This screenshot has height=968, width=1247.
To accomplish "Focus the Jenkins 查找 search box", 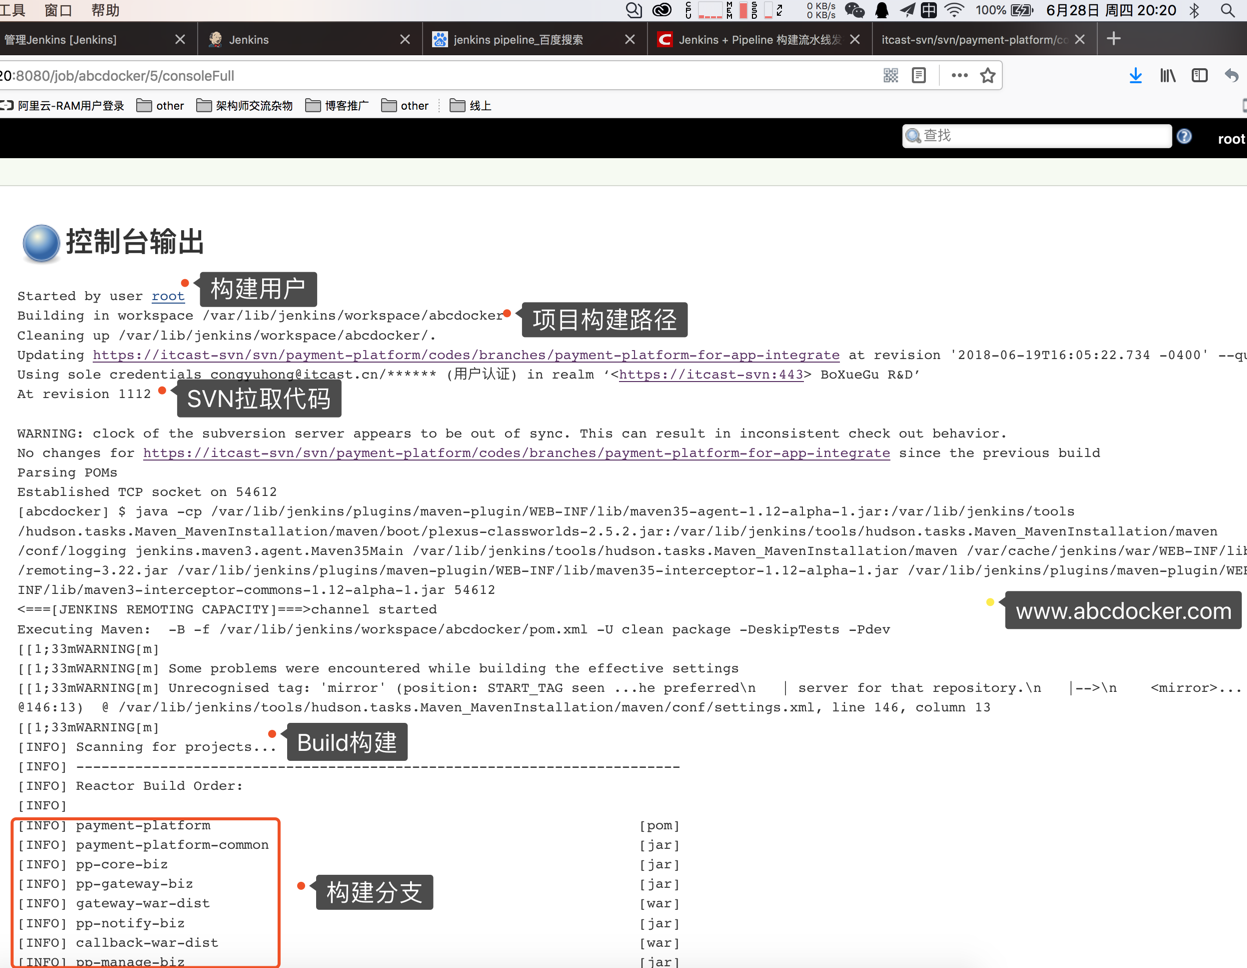I will click(1037, 136).
